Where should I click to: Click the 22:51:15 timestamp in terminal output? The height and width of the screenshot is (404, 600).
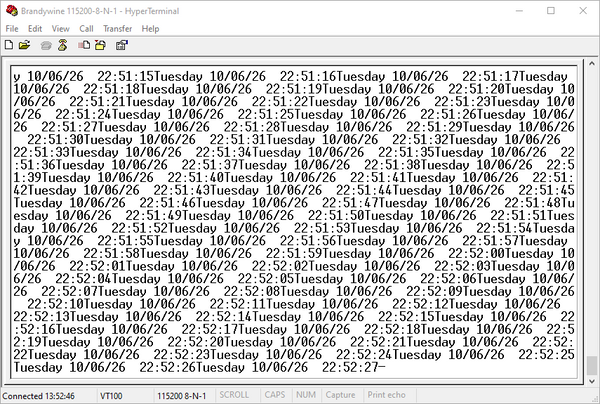pos(125,76)
